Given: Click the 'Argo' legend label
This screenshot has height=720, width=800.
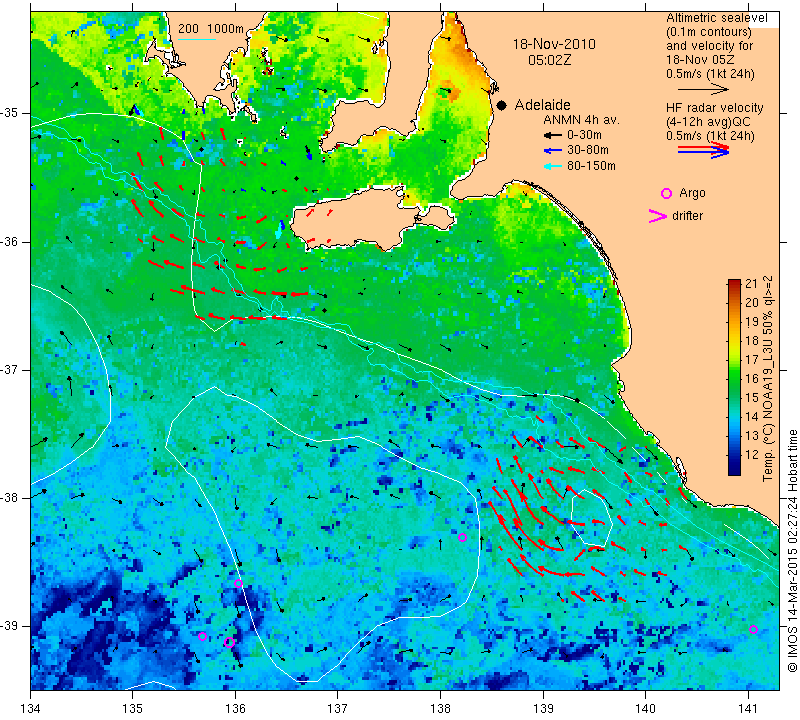Looking at the screenshot, I should click(x=692, y=193).
